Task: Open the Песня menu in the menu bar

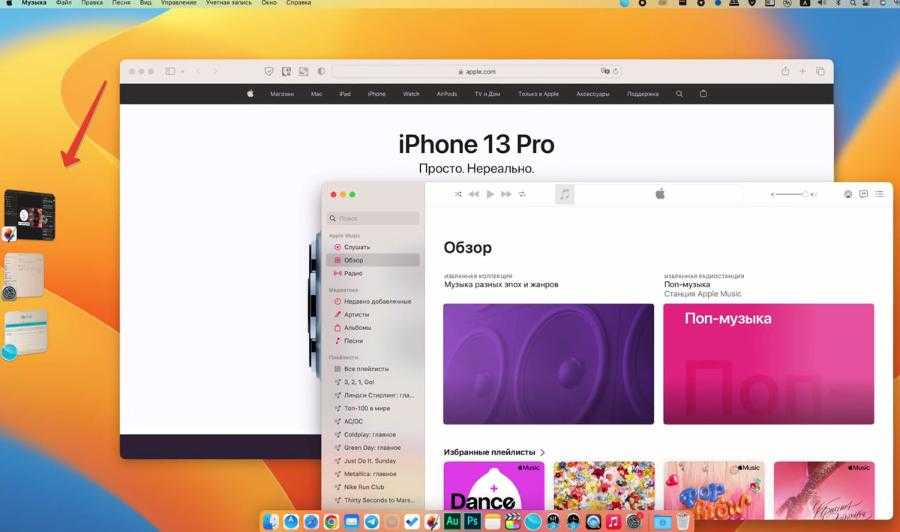Action: tap(121, 4)
